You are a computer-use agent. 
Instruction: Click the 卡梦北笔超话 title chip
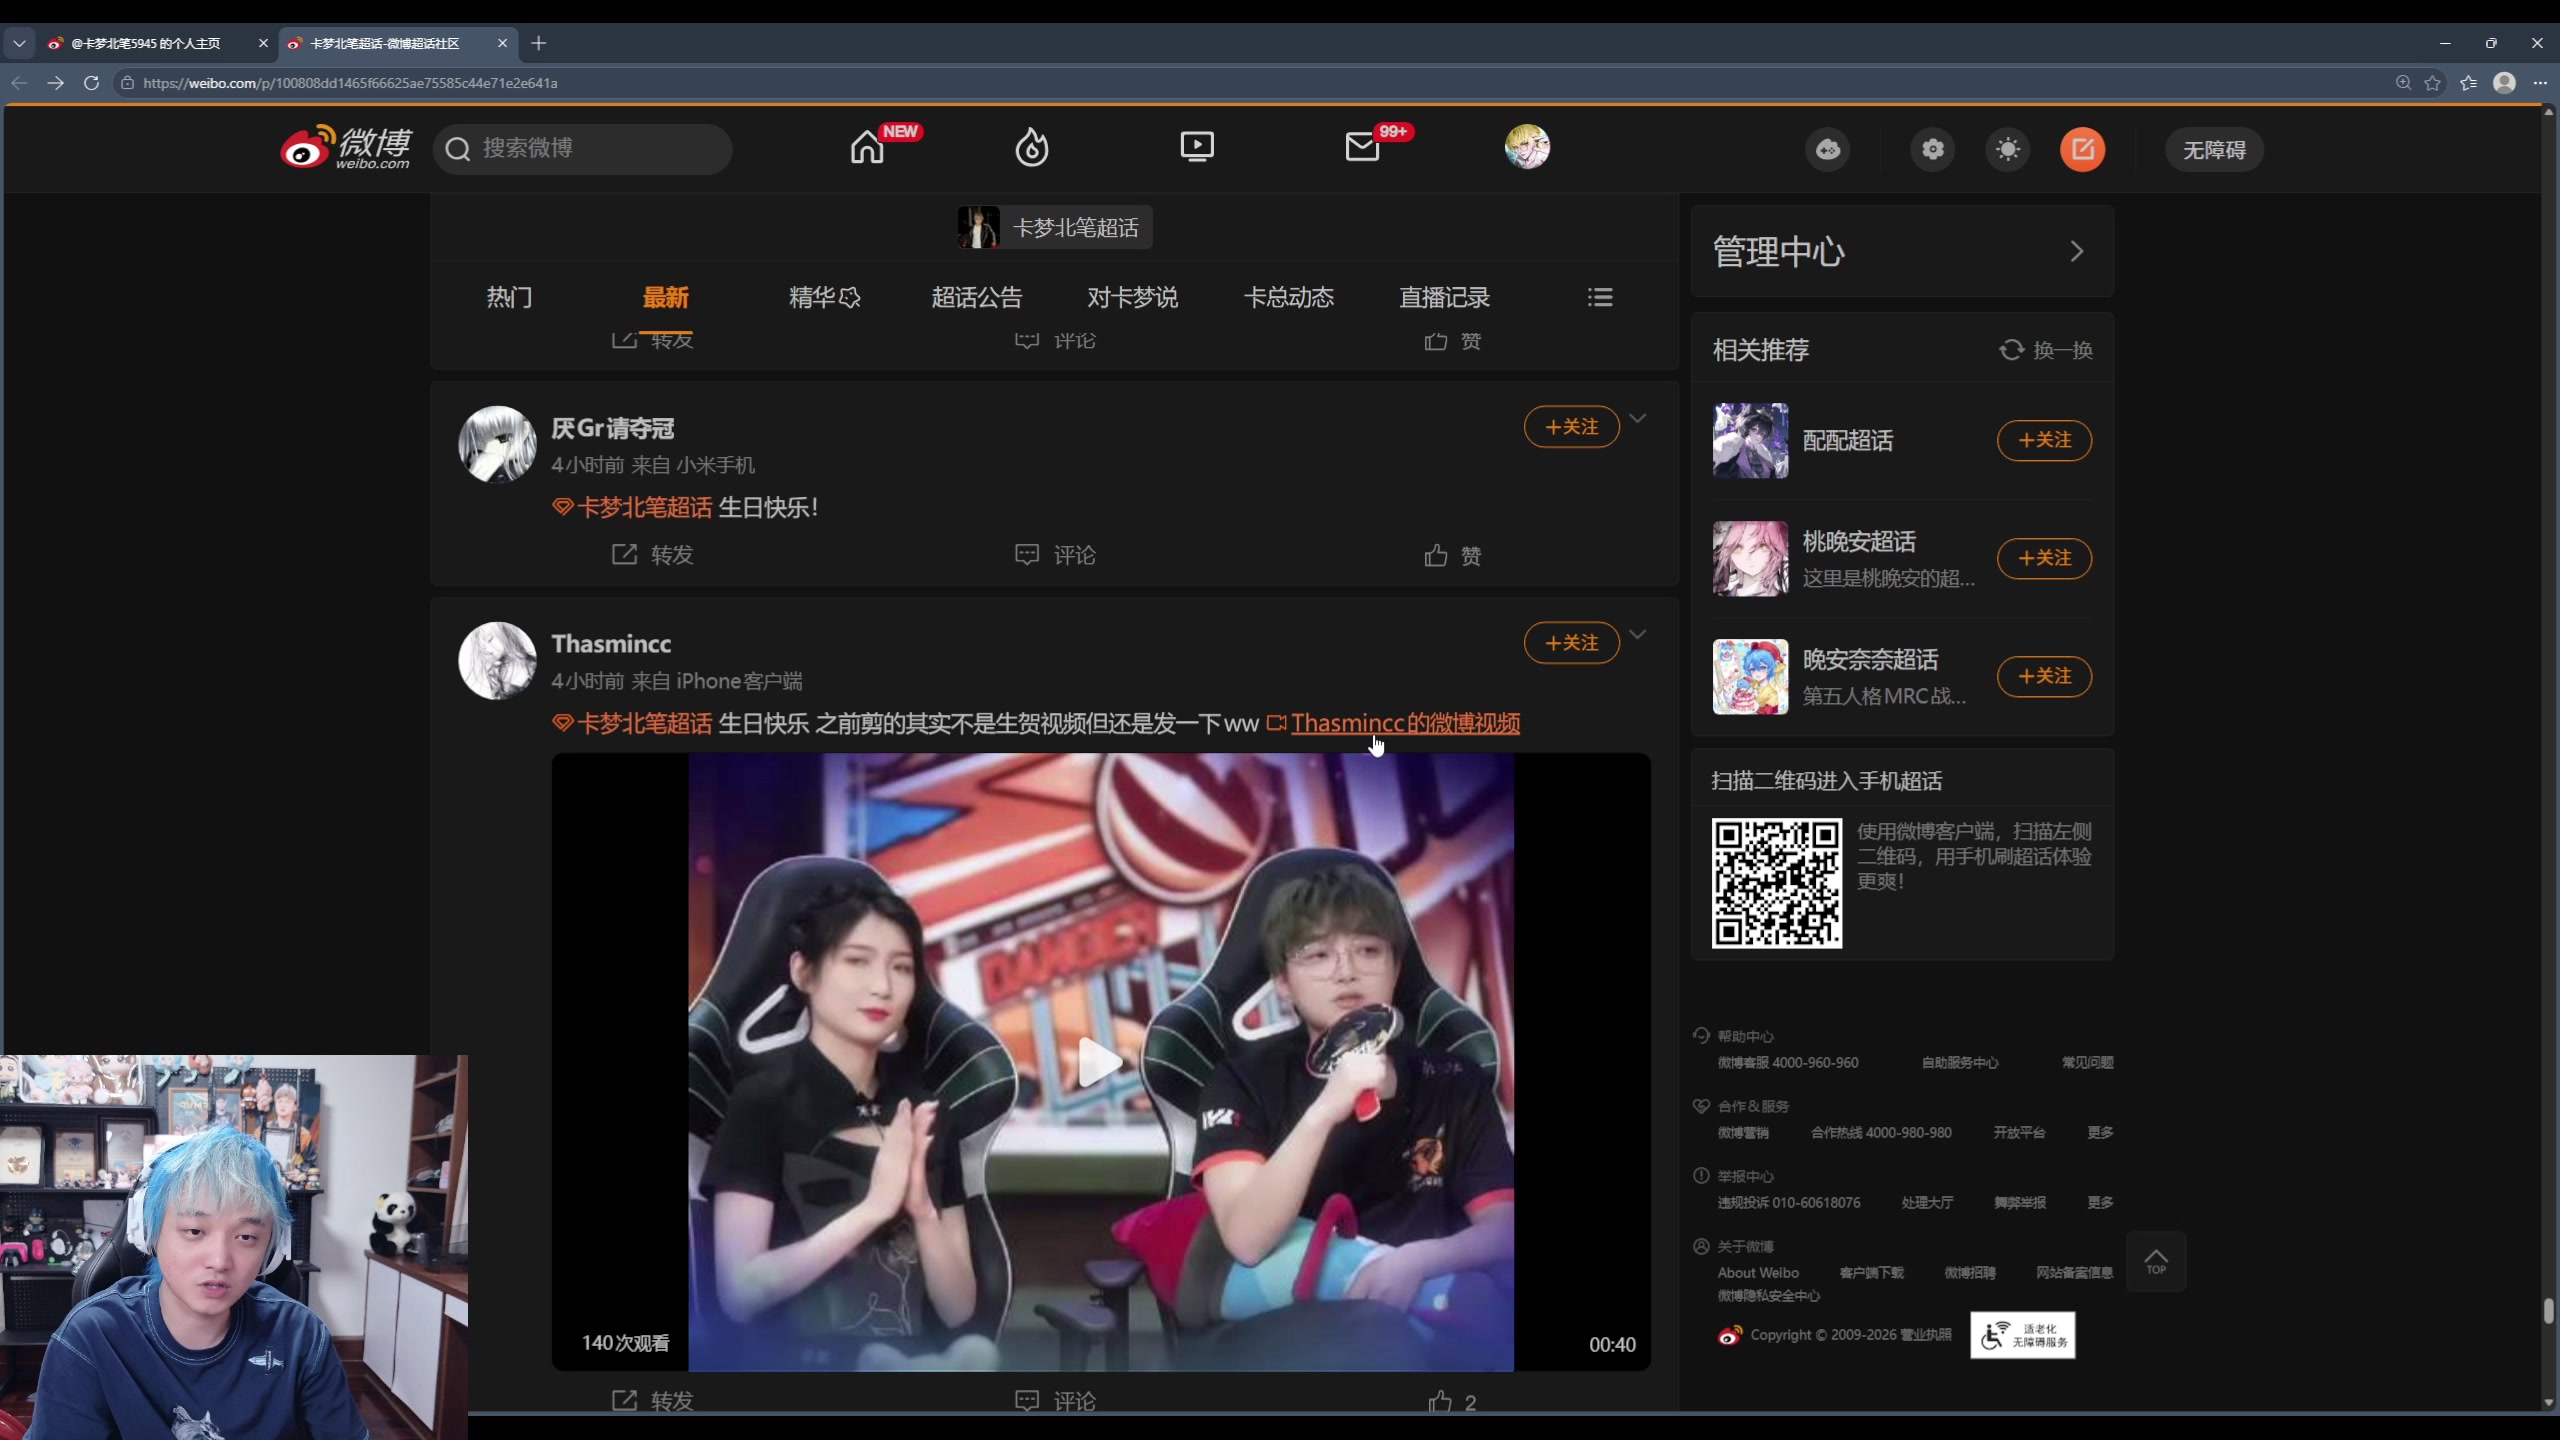[1054, 227]
